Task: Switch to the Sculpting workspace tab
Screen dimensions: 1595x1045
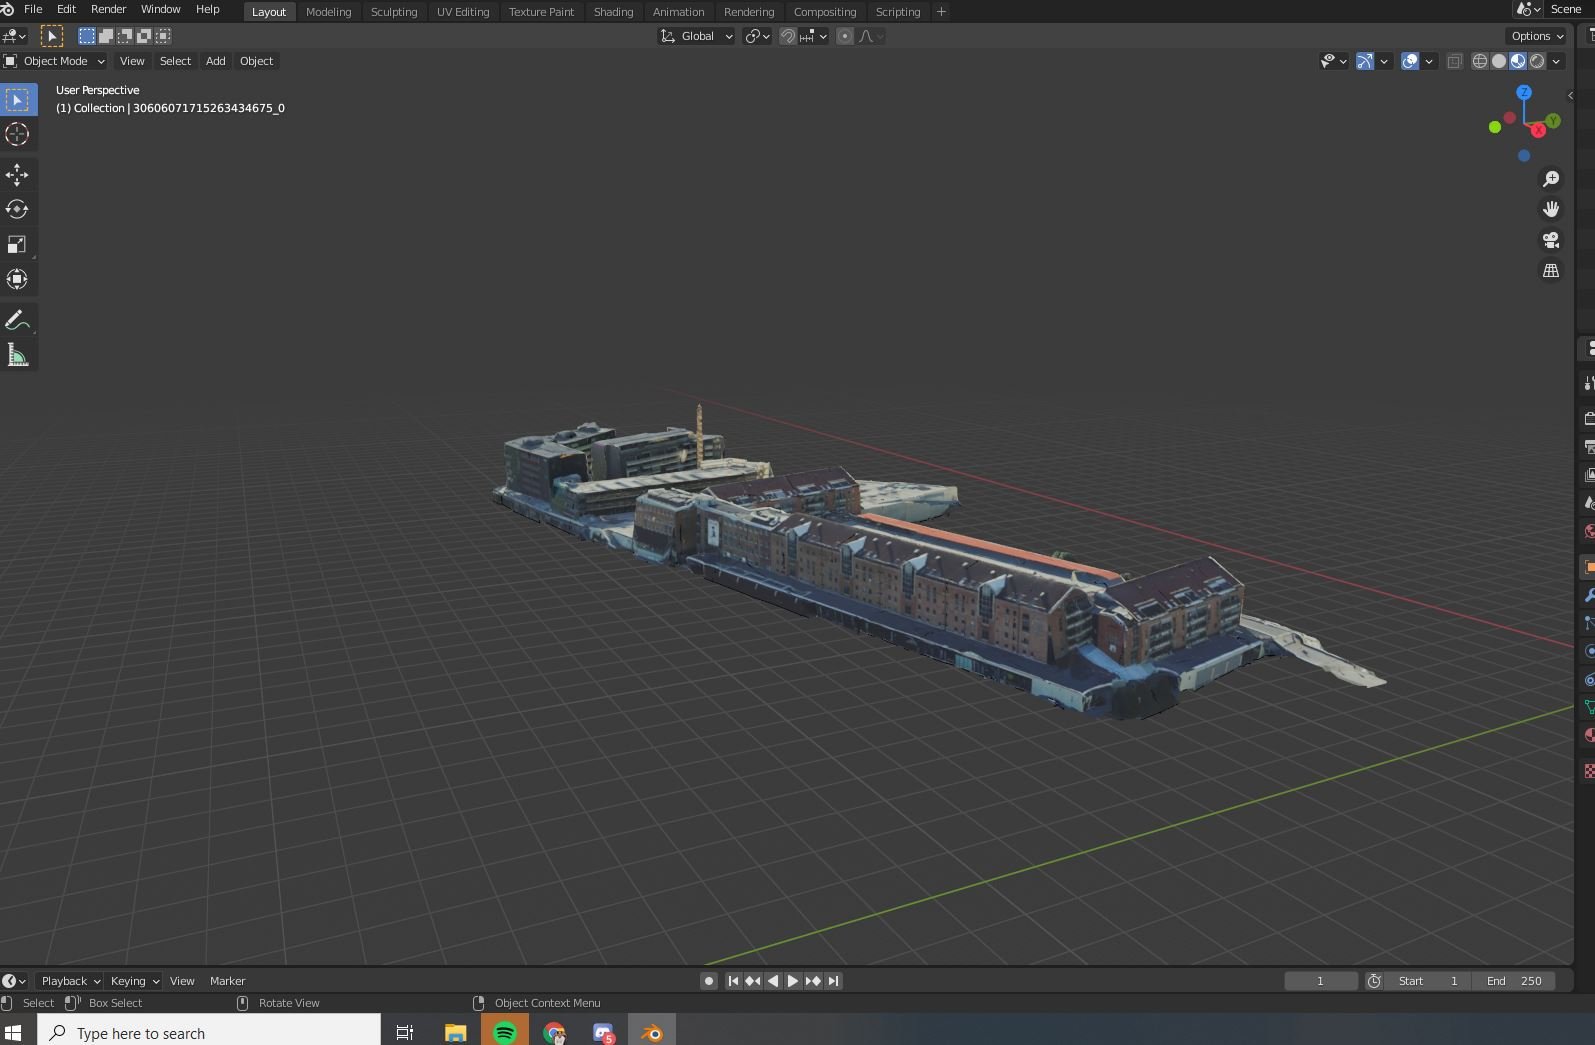Action: [x=394, y=12]
